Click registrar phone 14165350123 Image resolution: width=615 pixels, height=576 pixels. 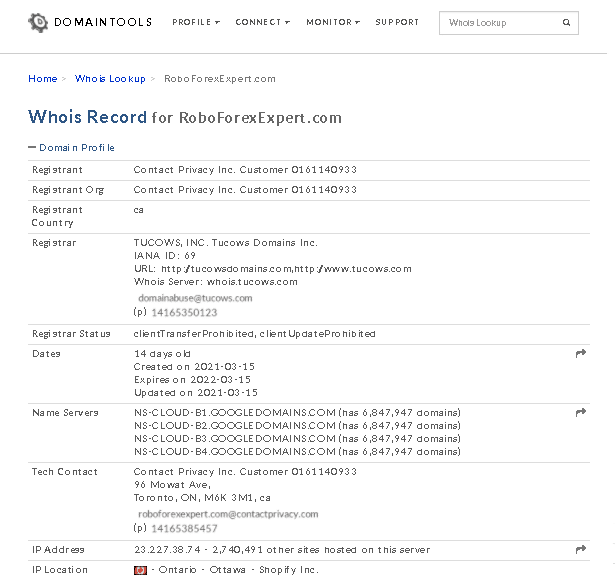coord(184,313)
